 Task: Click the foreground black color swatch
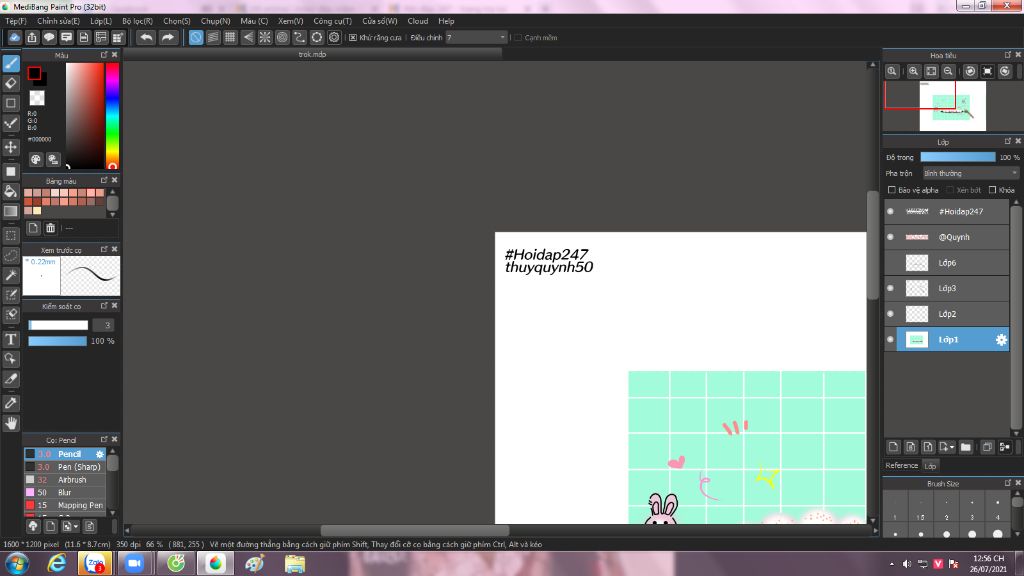pos(35,73)
